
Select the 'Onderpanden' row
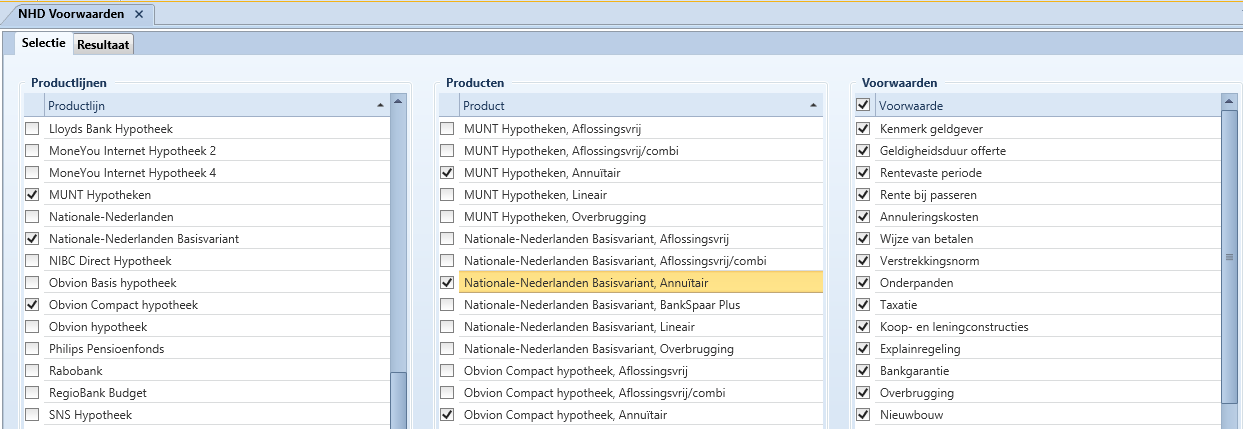(1038, 283)
